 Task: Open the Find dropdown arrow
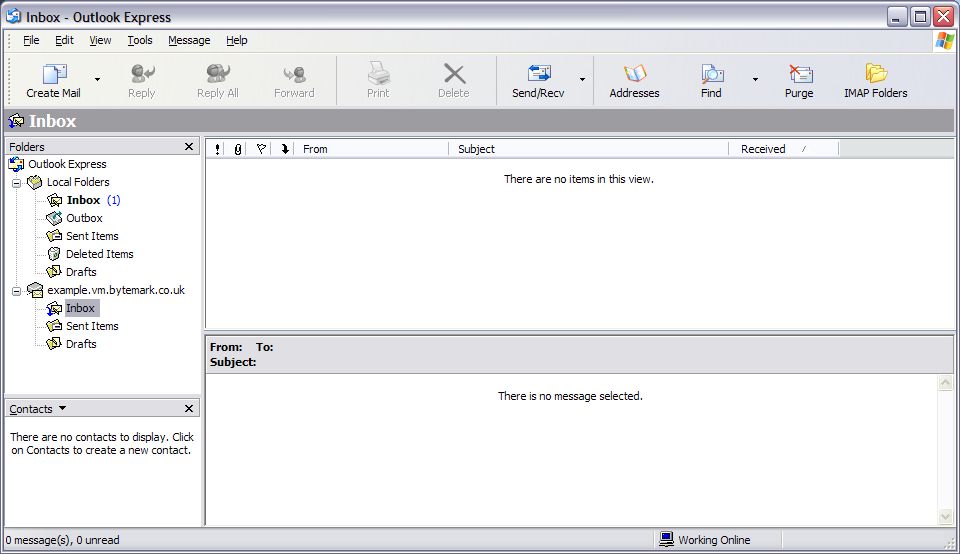[755, 80]
